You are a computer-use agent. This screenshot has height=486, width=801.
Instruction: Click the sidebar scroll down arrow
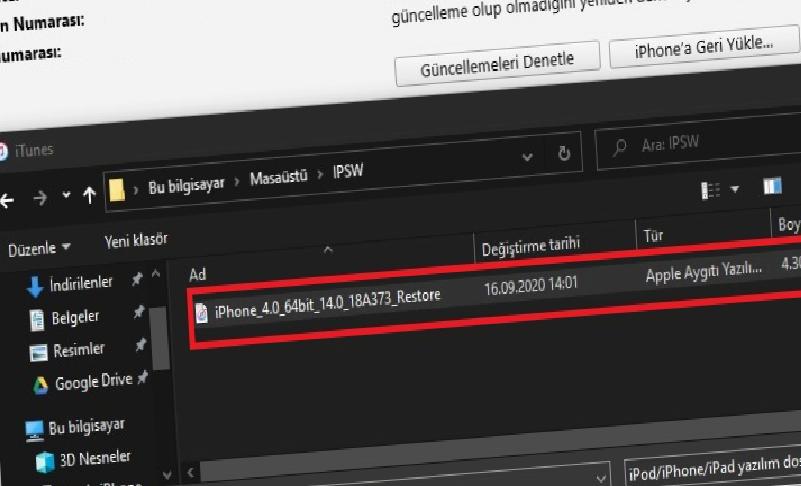tap(167, 475)
